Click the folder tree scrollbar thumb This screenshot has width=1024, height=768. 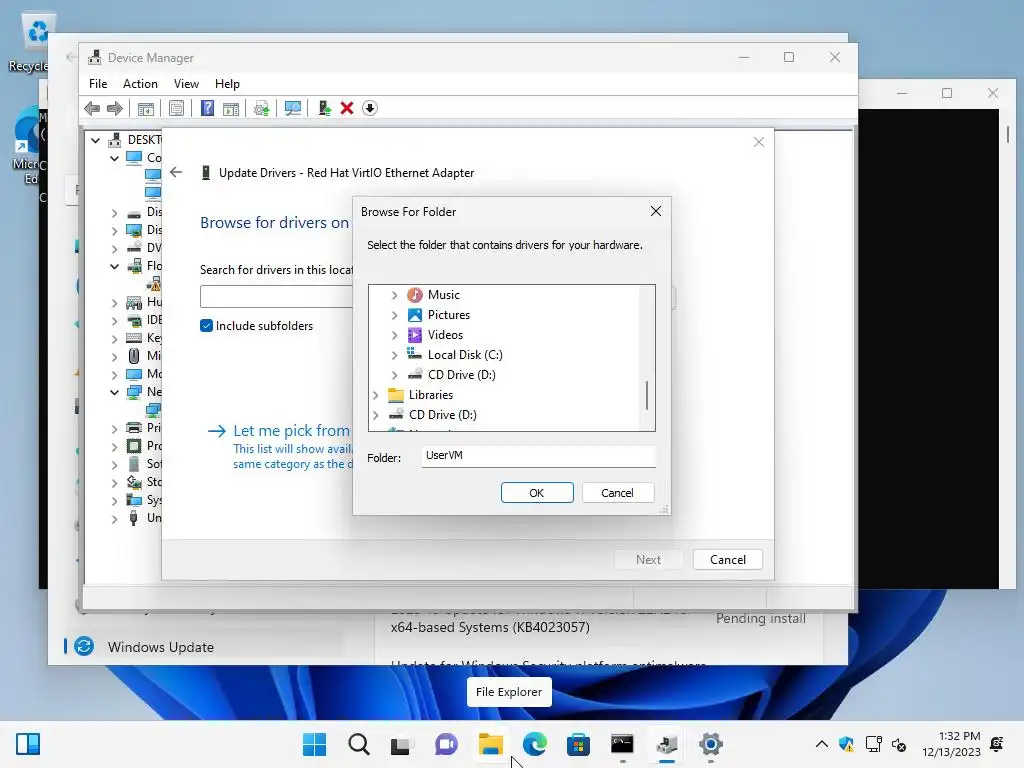click(x=647, y=395)
